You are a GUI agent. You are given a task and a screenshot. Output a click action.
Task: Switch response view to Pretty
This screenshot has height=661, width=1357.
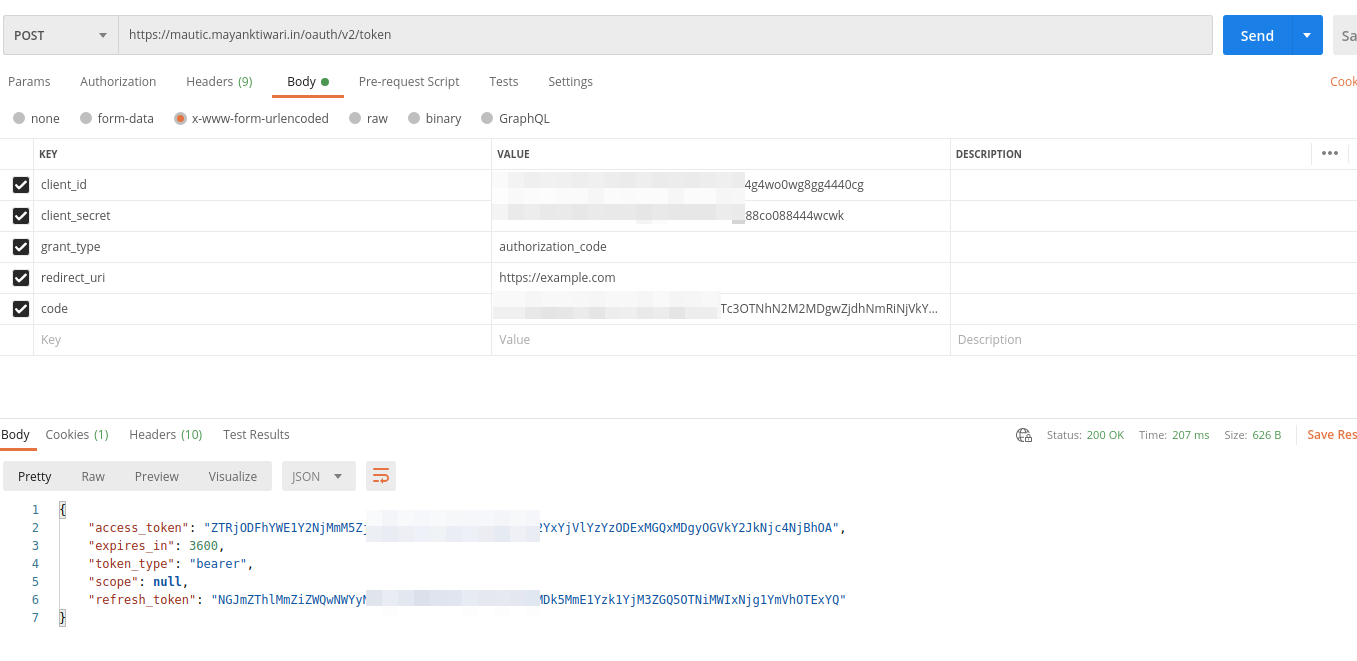[x=35, y=476]
